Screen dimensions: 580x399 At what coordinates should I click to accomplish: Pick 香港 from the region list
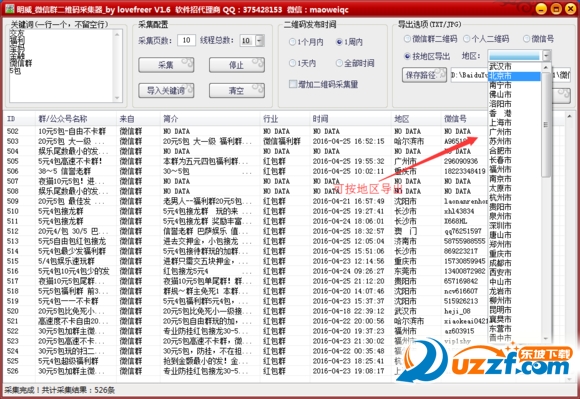515,113
